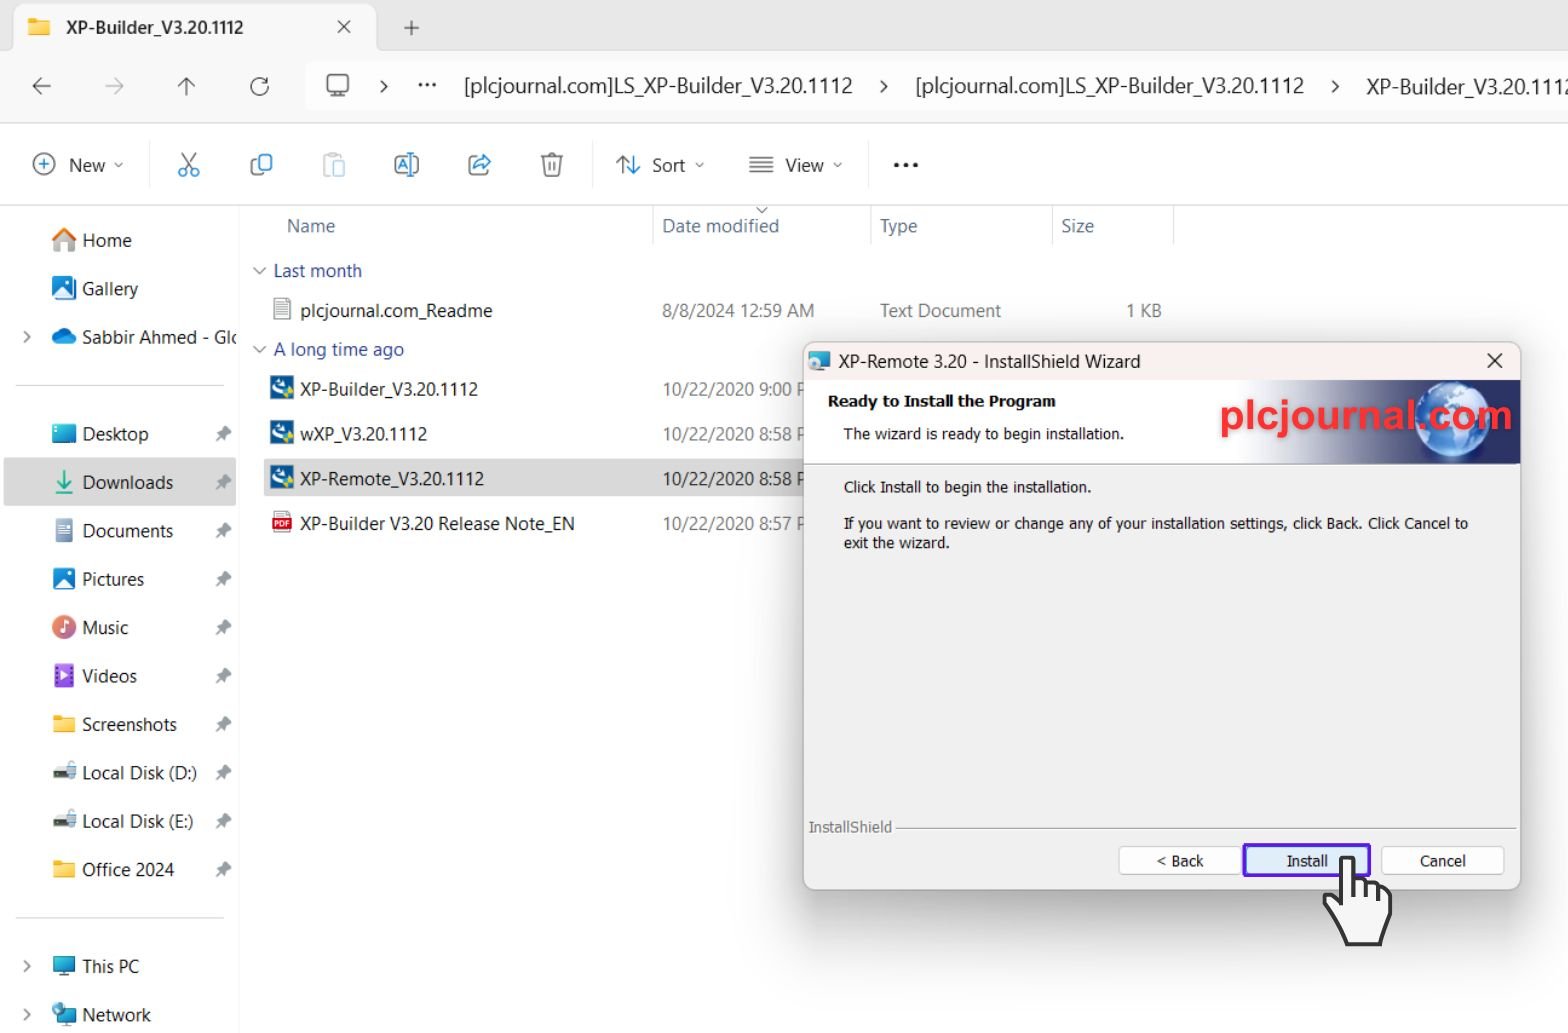Image resolution: width=1568 pixels, height=1033 pixels.
Task: Sort by the Name column header
Action: click(310, 226)
